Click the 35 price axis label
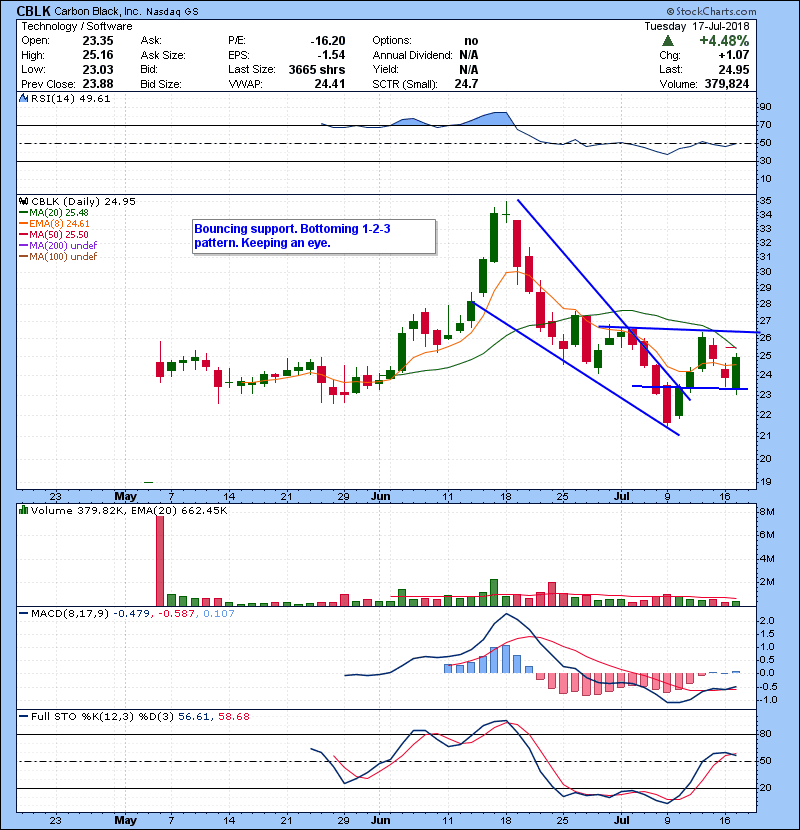The height and width of the screenshot is (830, 800). coord(766,201)
